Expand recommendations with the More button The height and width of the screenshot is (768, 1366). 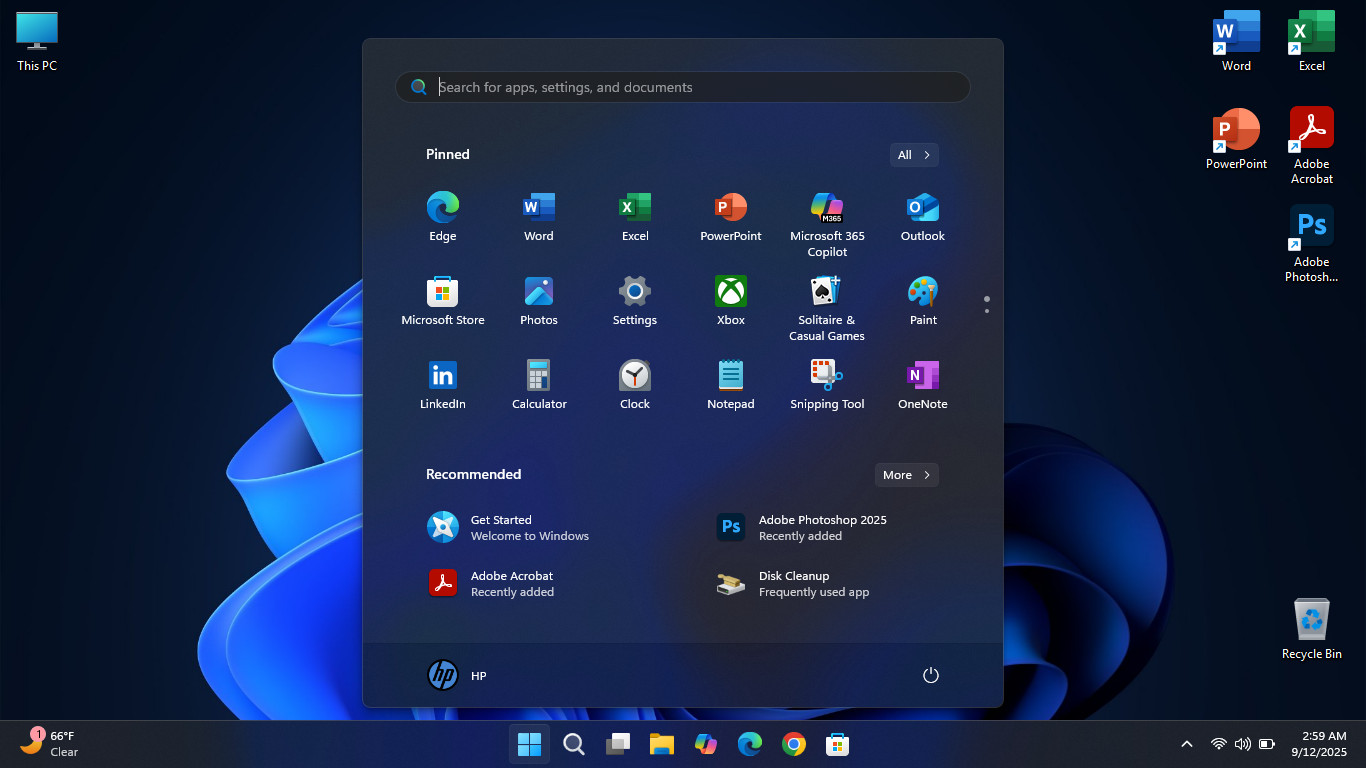tap(907, 475)
